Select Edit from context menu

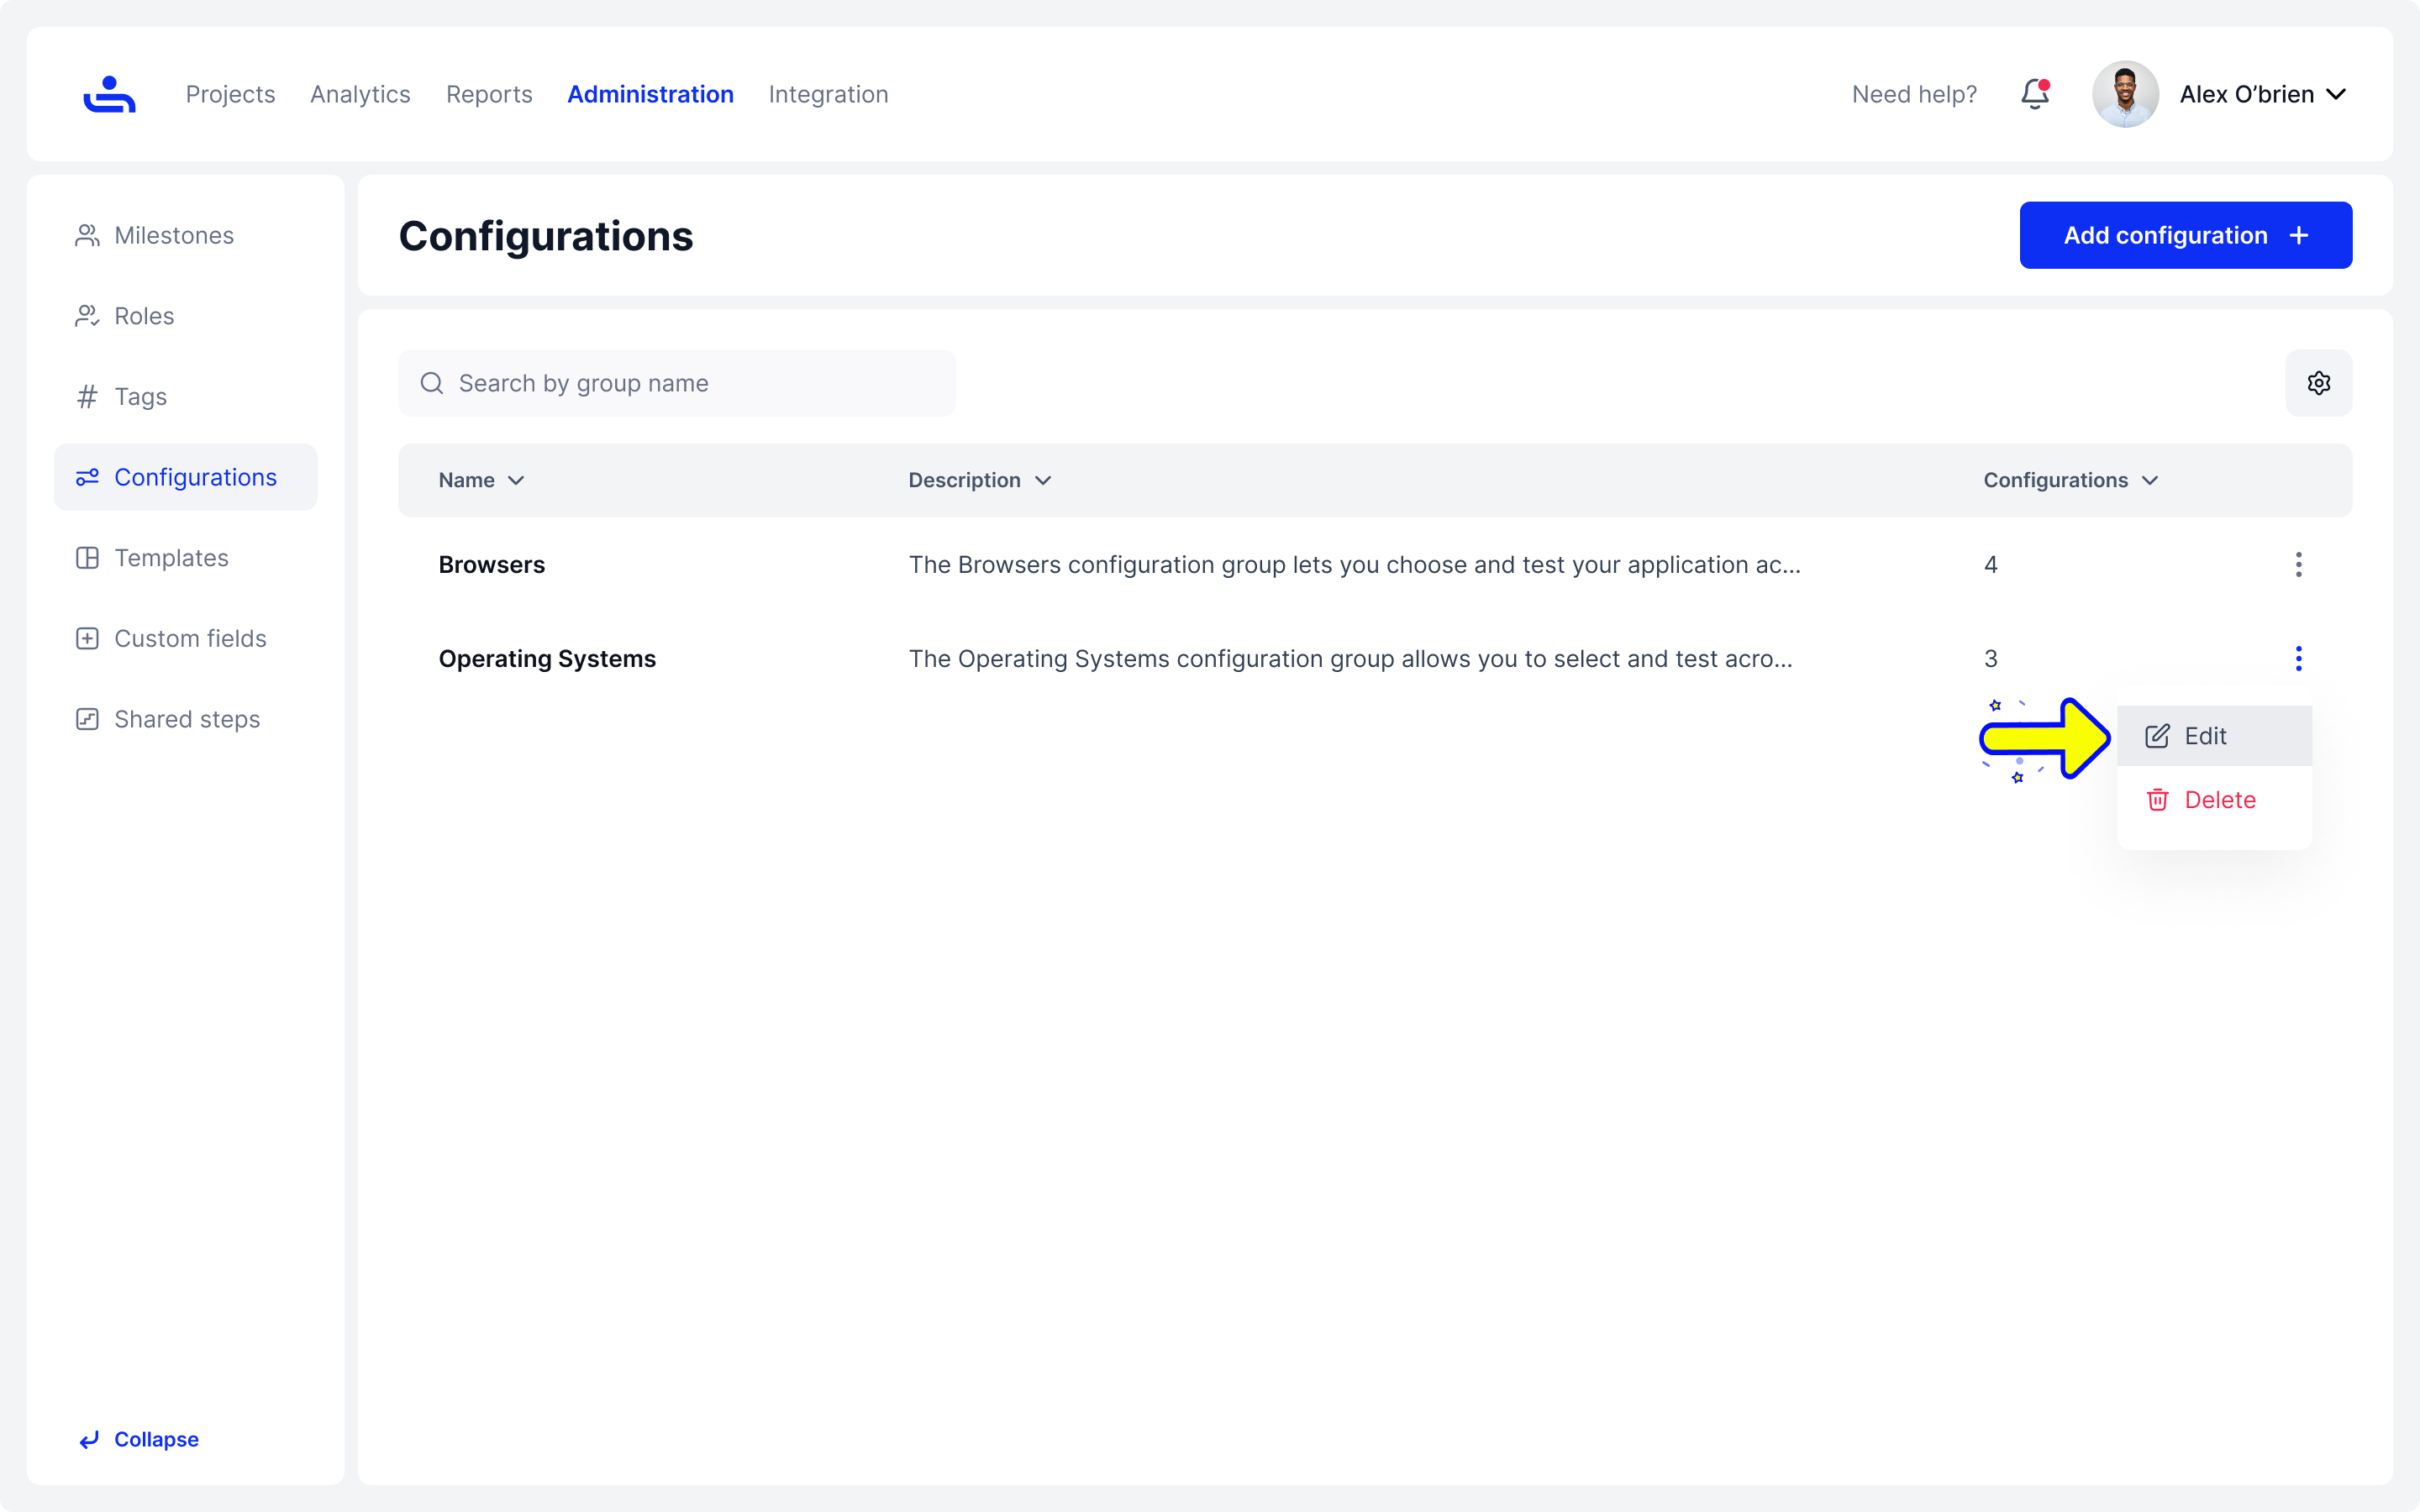tap(2204, 736)
